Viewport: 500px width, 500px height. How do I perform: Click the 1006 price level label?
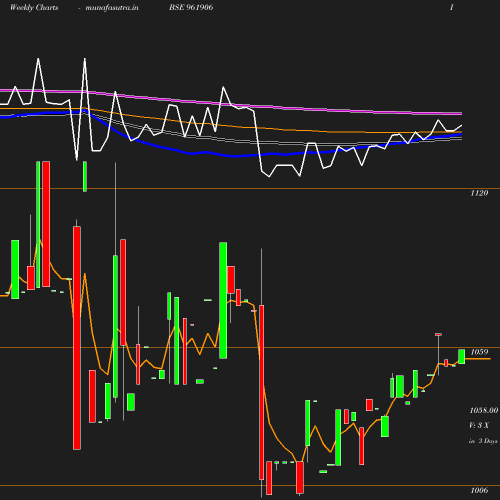tap(479, 490)
